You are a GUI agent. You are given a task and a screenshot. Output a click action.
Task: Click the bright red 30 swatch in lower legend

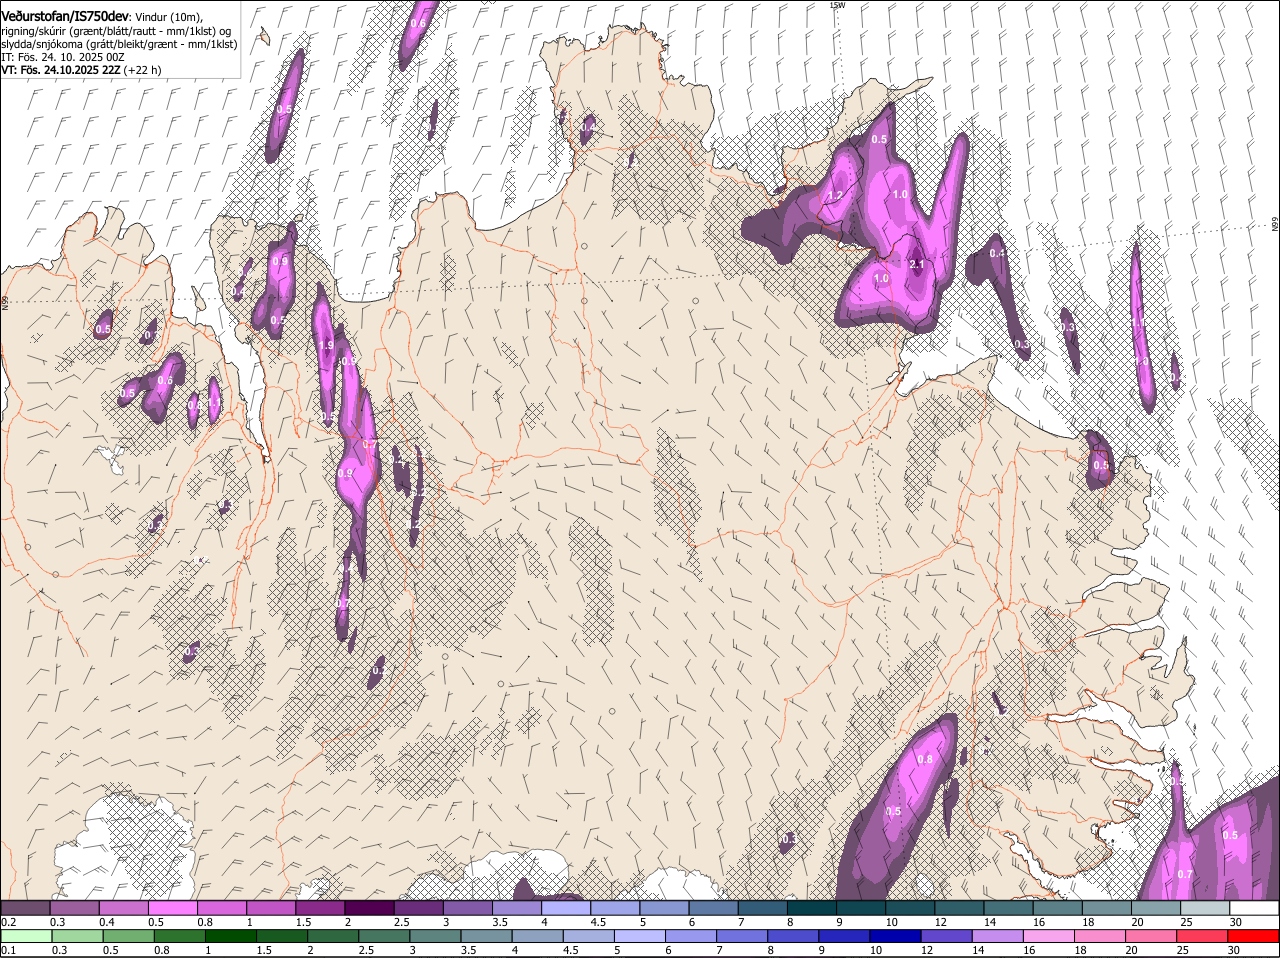(x=1255, y=936)
